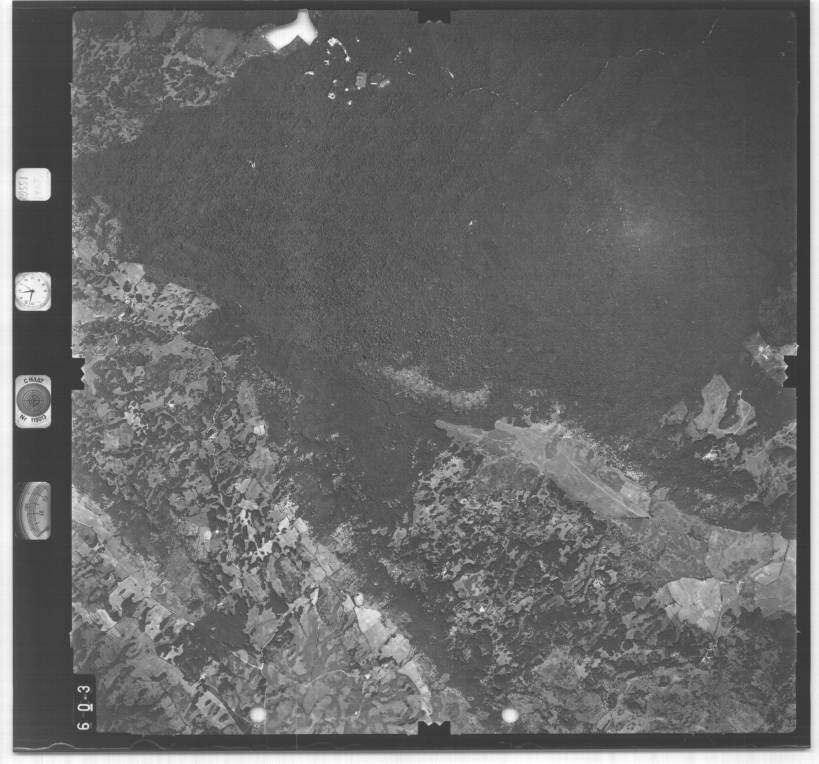Click the bottom center fiducial notch
The image size is (819, 764).
[x=434, y=730]
